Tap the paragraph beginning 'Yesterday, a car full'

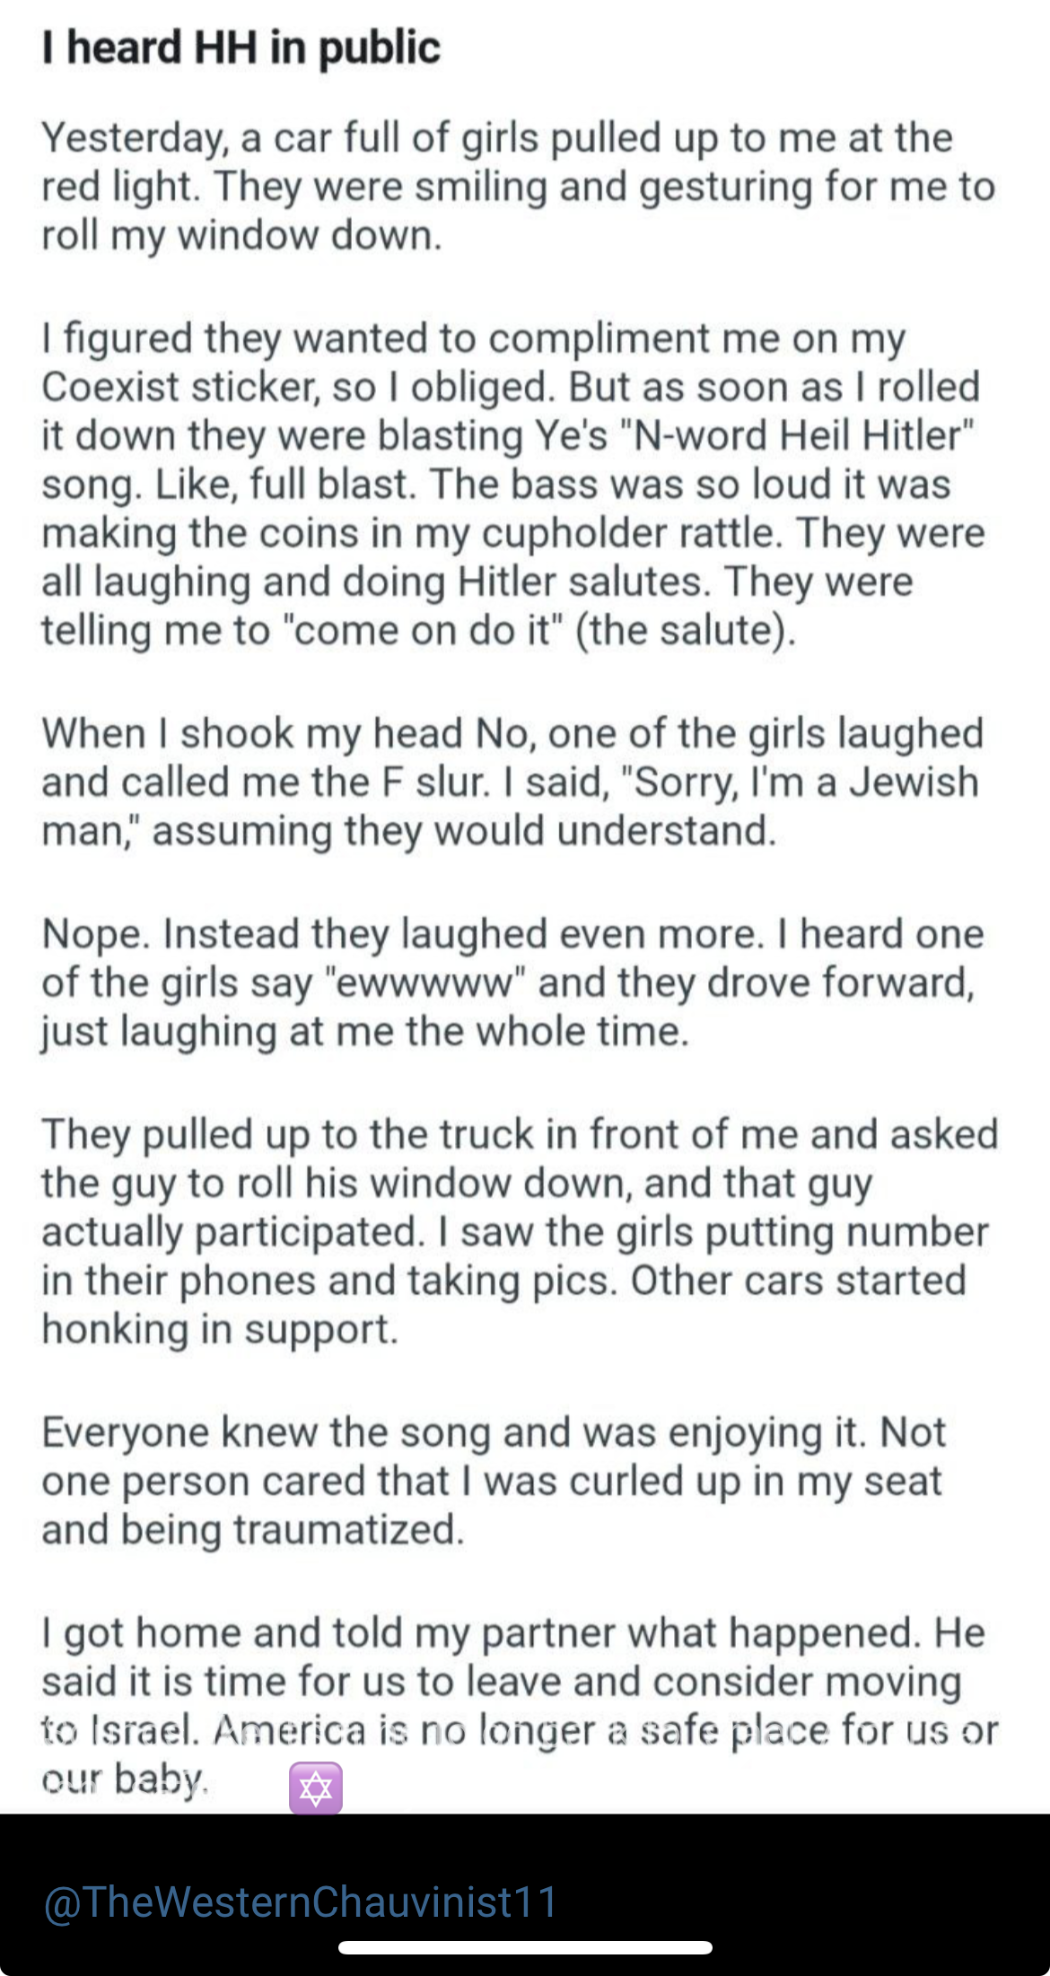pos(518,187)
